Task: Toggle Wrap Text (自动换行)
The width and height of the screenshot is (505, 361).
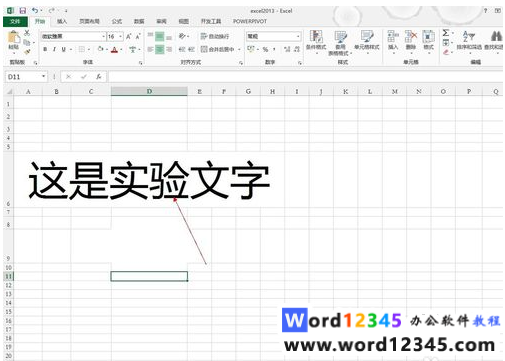Action: tap(215, 36)
